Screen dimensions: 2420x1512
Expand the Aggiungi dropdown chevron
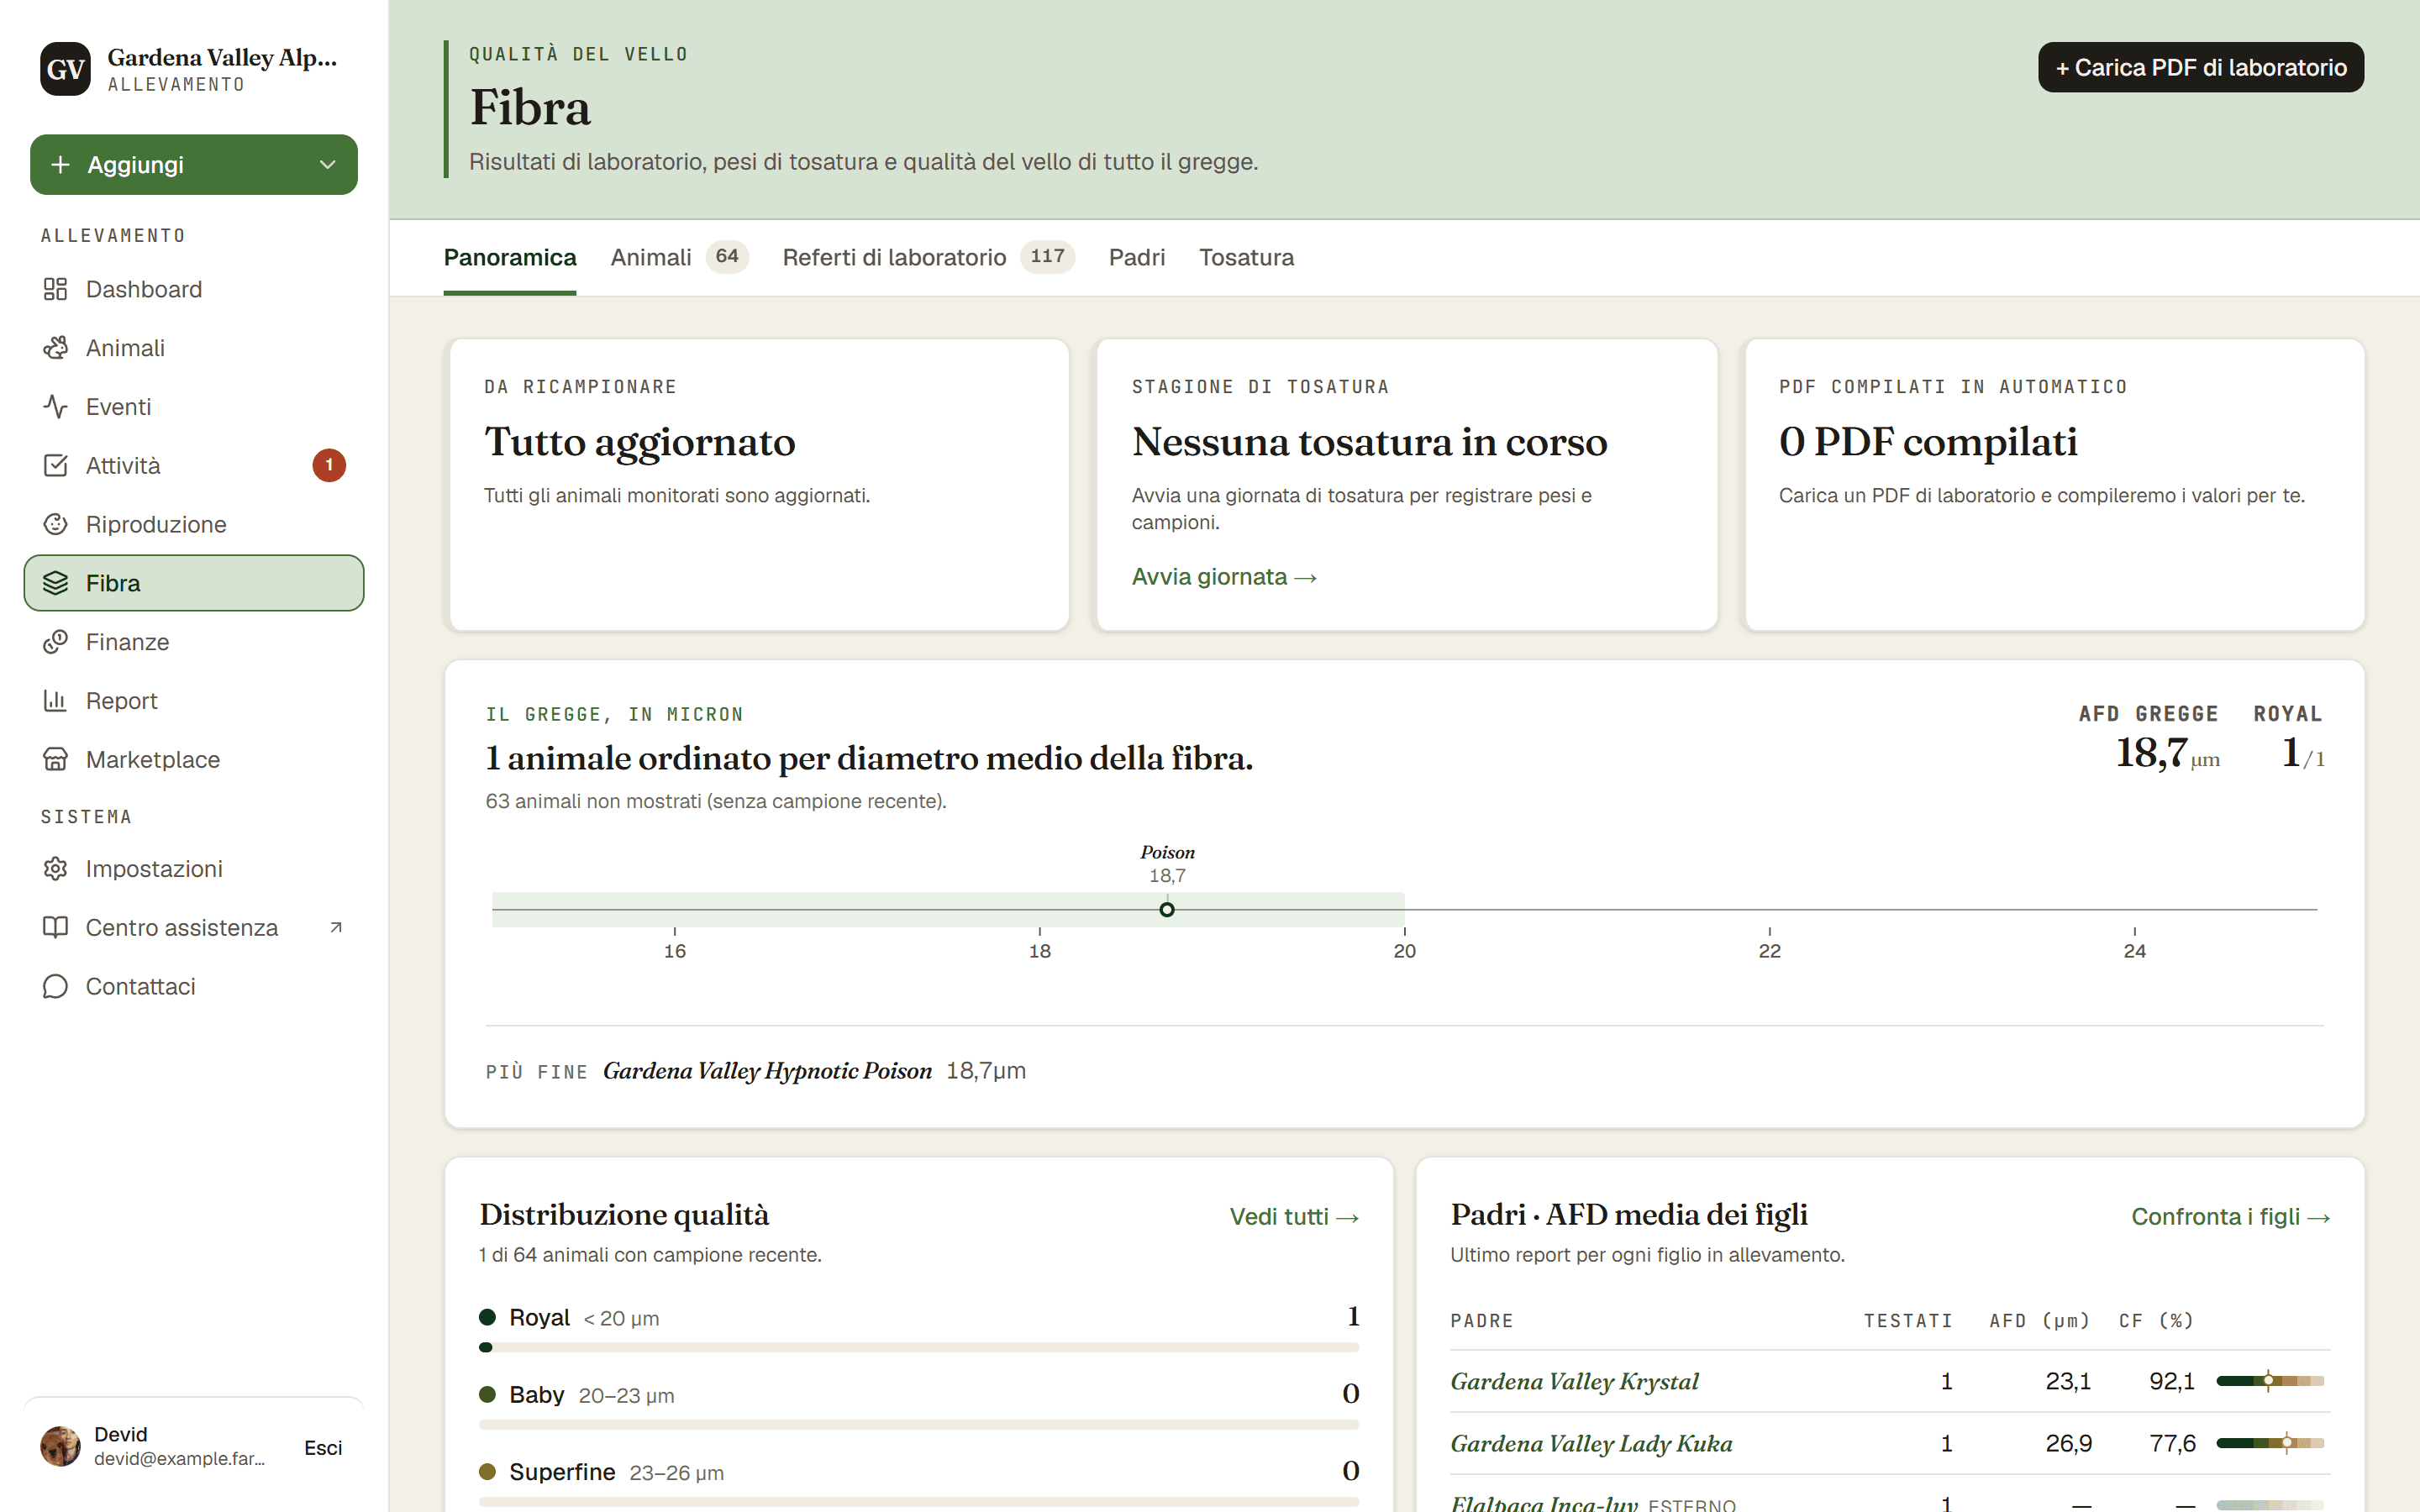(x=327, y=165)
